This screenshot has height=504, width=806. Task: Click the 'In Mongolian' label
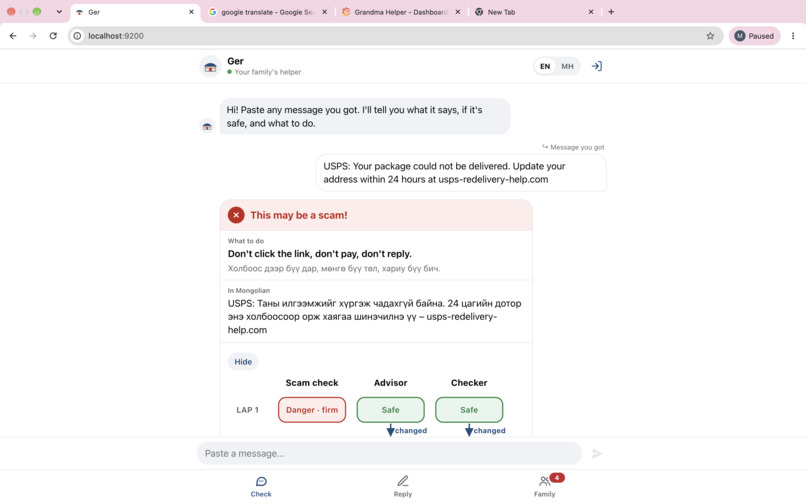coord(249,291)
